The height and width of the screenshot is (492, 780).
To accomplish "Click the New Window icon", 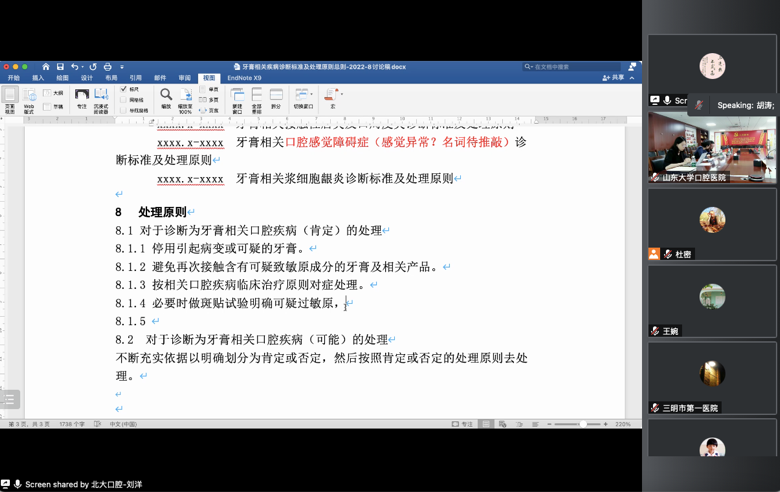I will [x=237, y=97].
